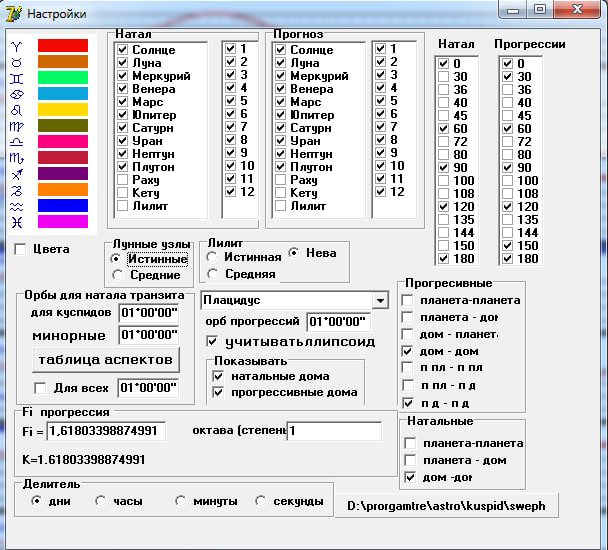Open the таблица аспектов button
This screenshot has height=550, width=608.
coord(104,359)
